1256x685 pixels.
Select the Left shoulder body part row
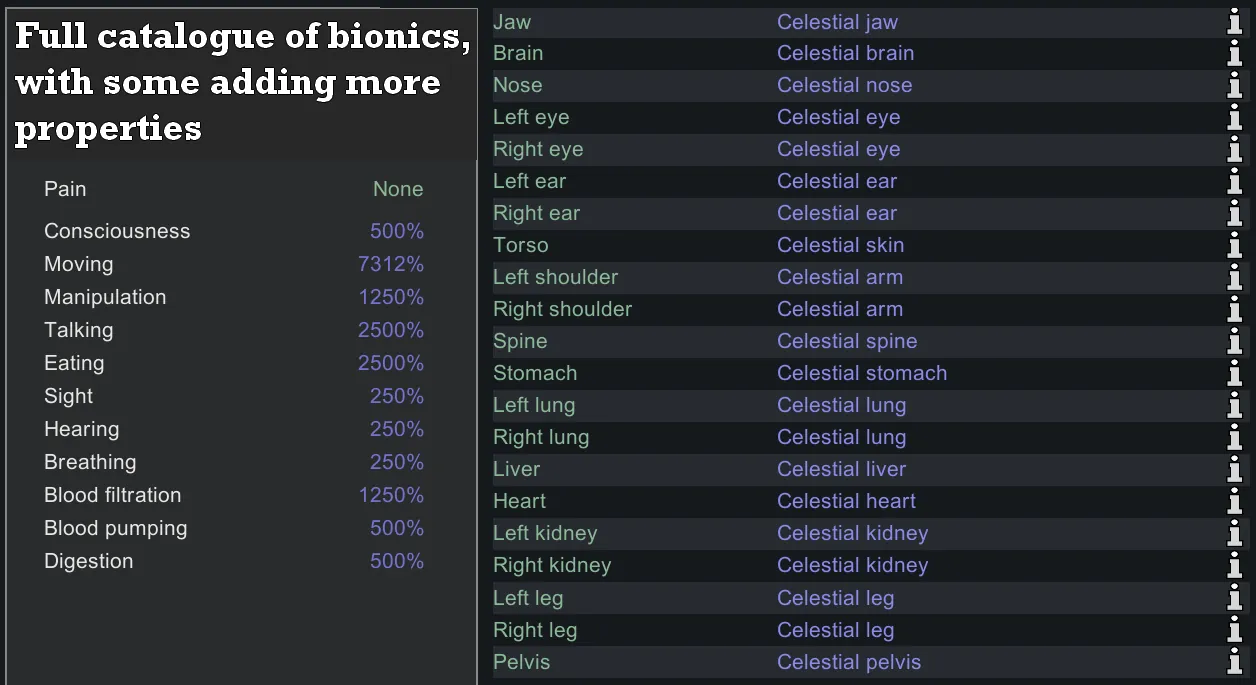click(555, 277)
